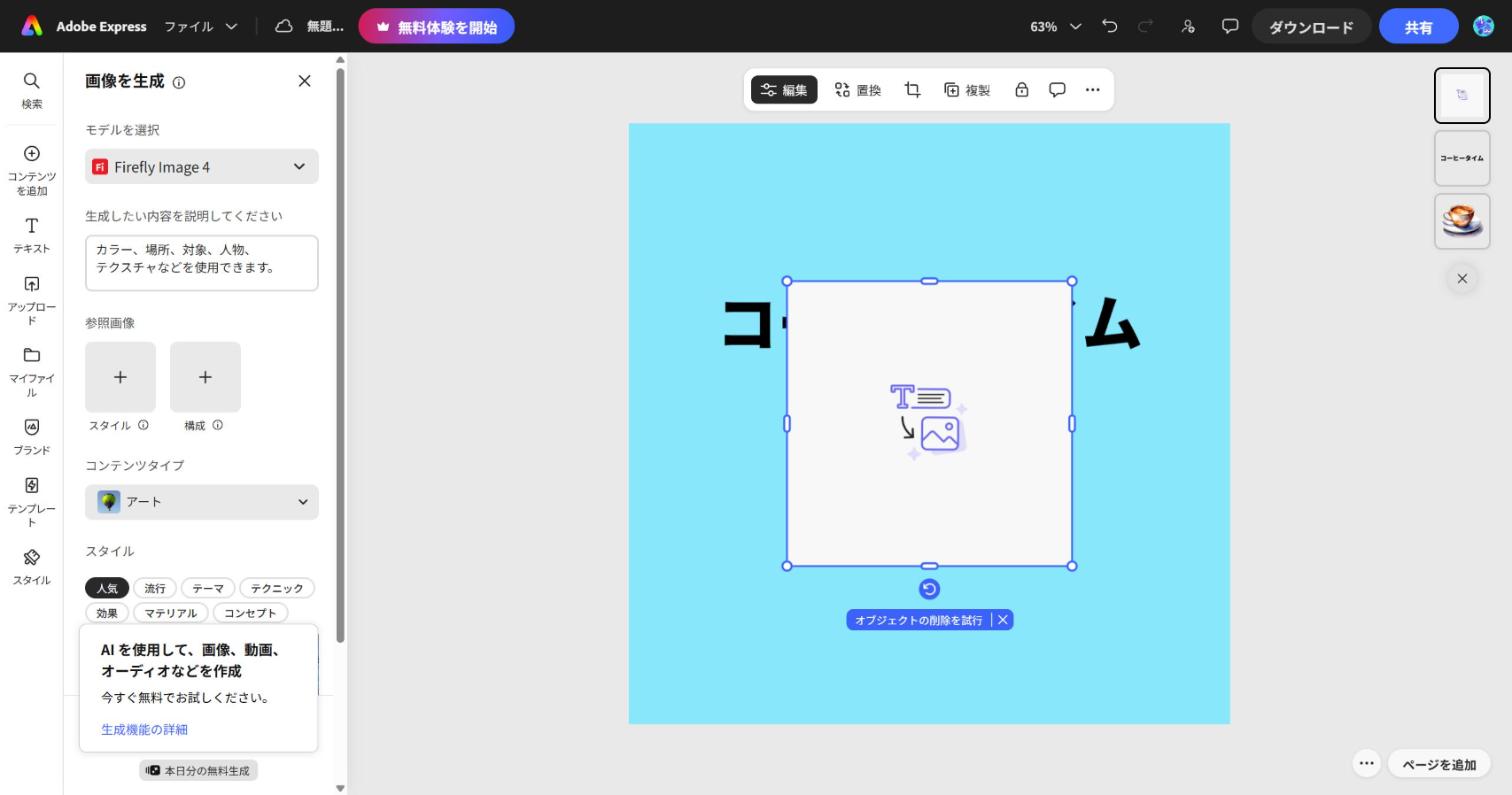Click the info icon next to 画像を生成
Screen dimensions: 1512x795
pyautogui.click(x=179, y=83)
